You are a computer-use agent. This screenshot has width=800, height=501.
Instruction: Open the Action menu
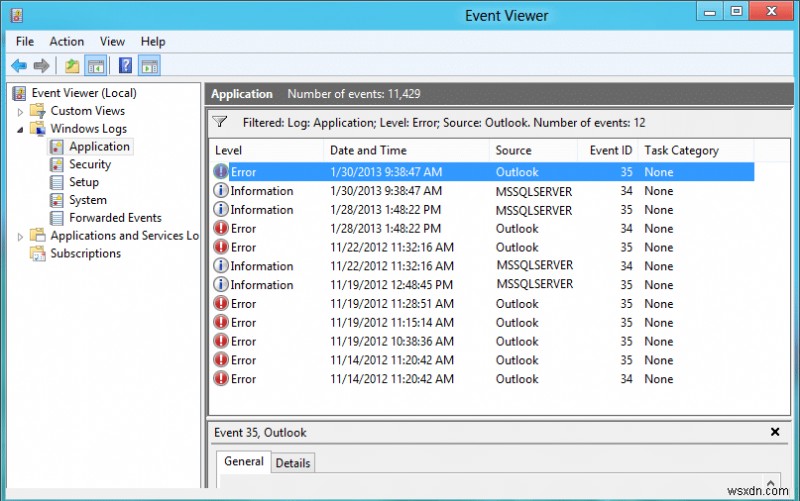coord(66,41)
